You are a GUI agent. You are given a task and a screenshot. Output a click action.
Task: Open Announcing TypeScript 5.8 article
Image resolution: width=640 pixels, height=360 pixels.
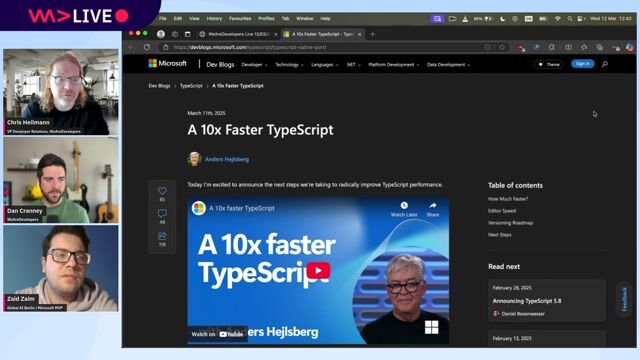(x=527, y=301)
